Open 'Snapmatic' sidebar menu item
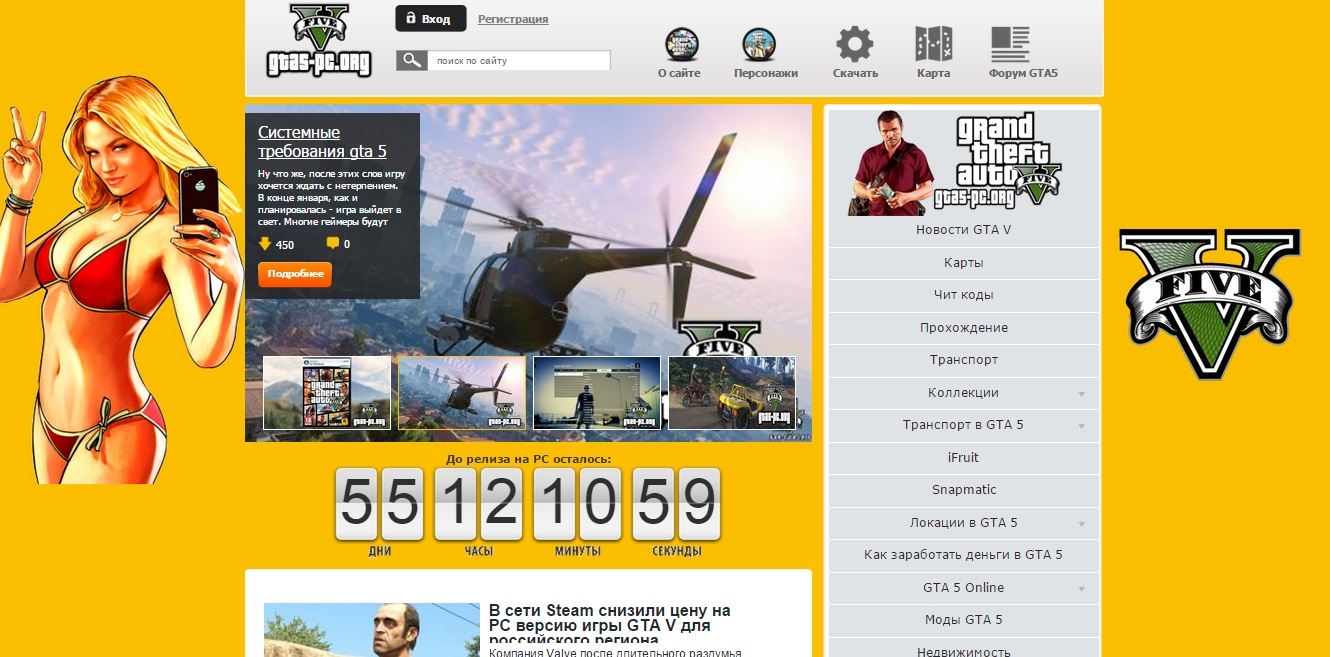The image size is (1330, 657). point(964,490)
